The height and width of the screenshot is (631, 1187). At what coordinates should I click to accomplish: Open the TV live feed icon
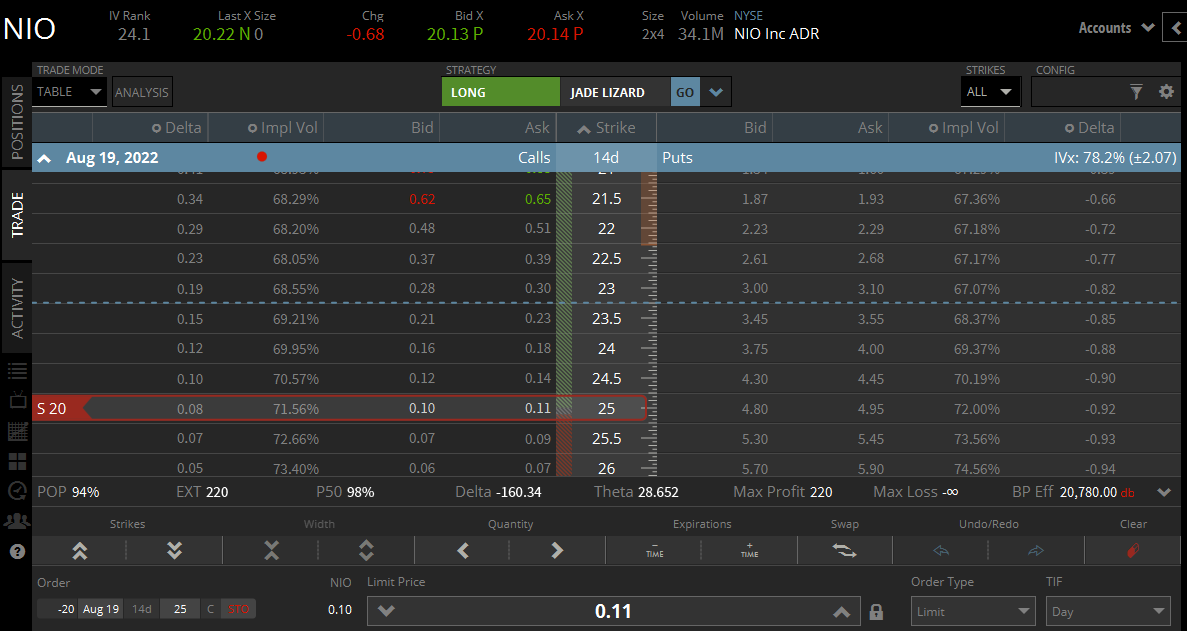[x=17, y=401]
